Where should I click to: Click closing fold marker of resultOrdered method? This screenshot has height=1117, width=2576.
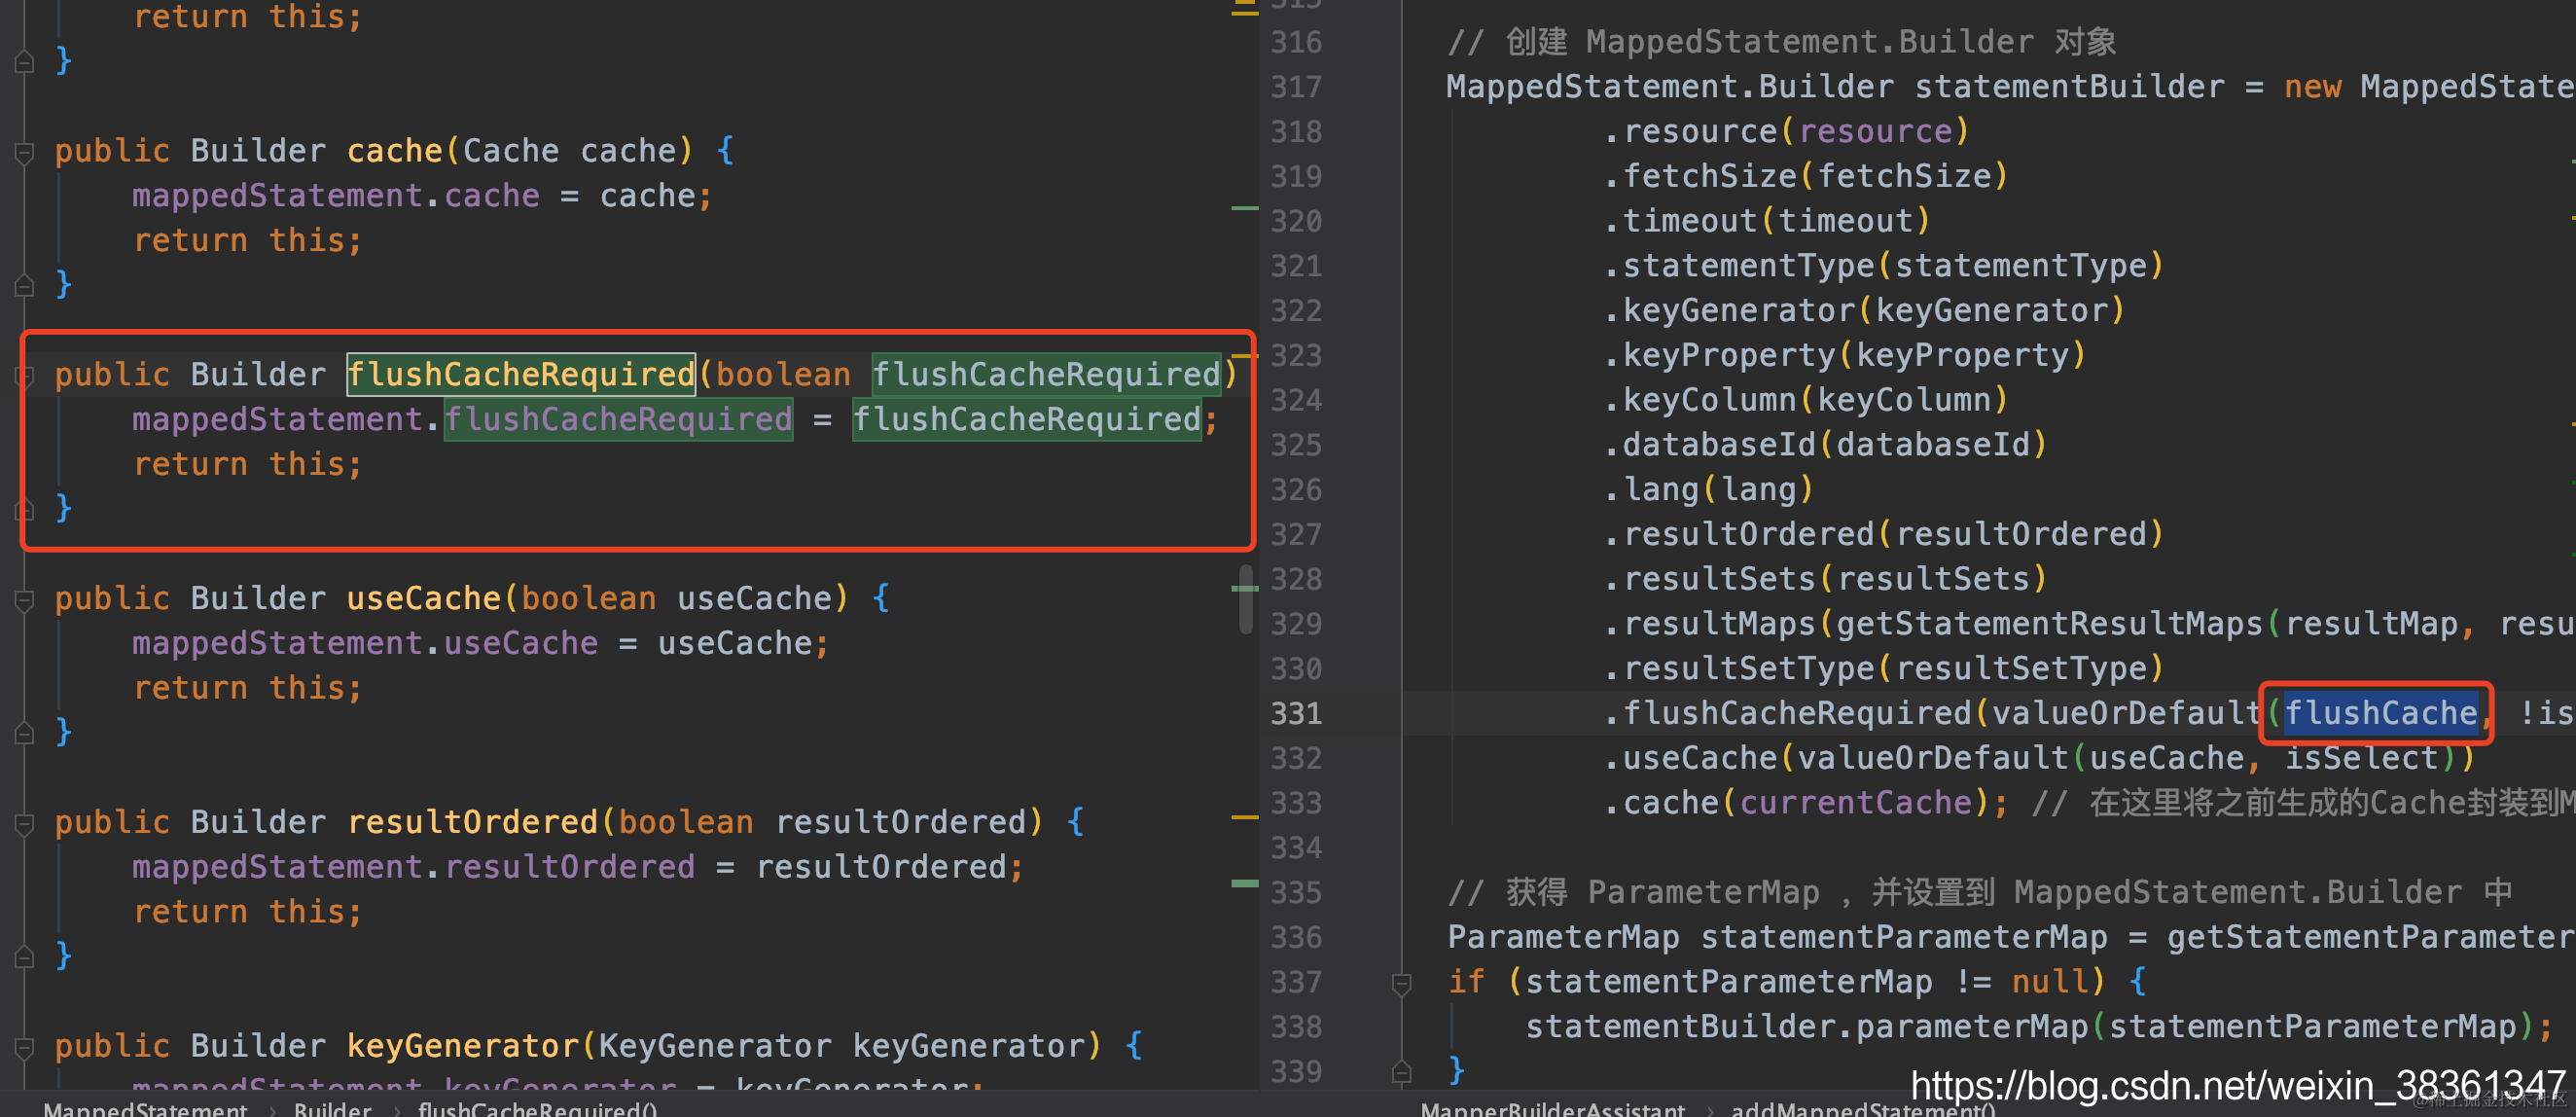point(24,958)
